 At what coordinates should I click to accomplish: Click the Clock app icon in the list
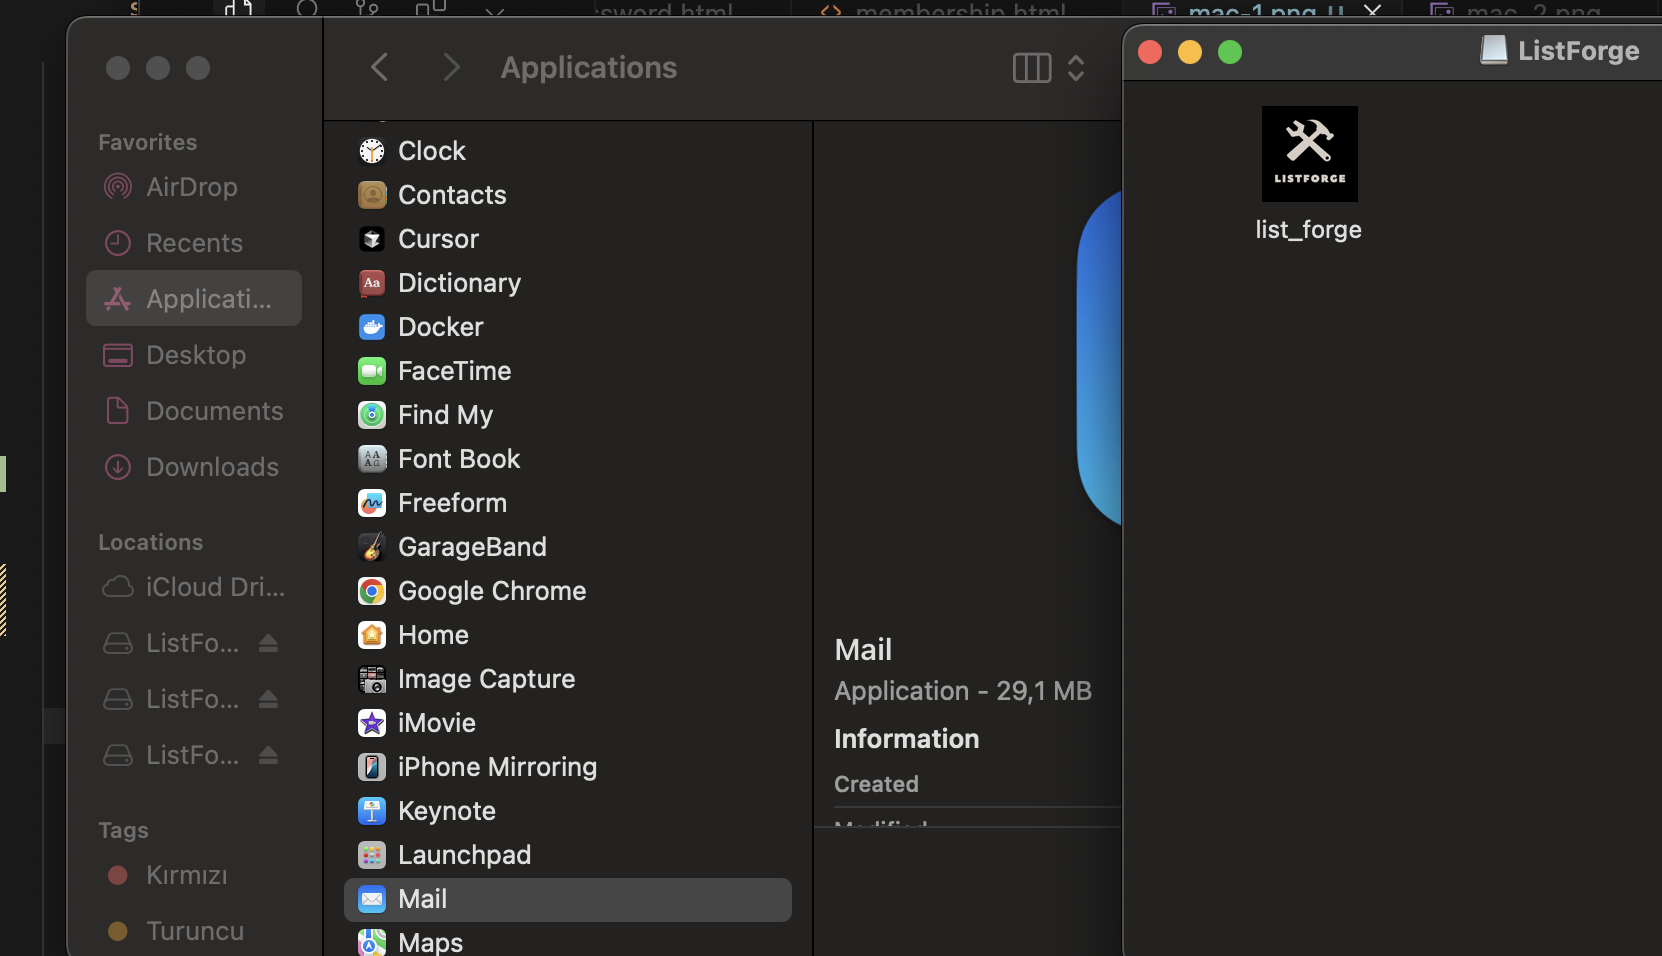[x=372, y=151]
